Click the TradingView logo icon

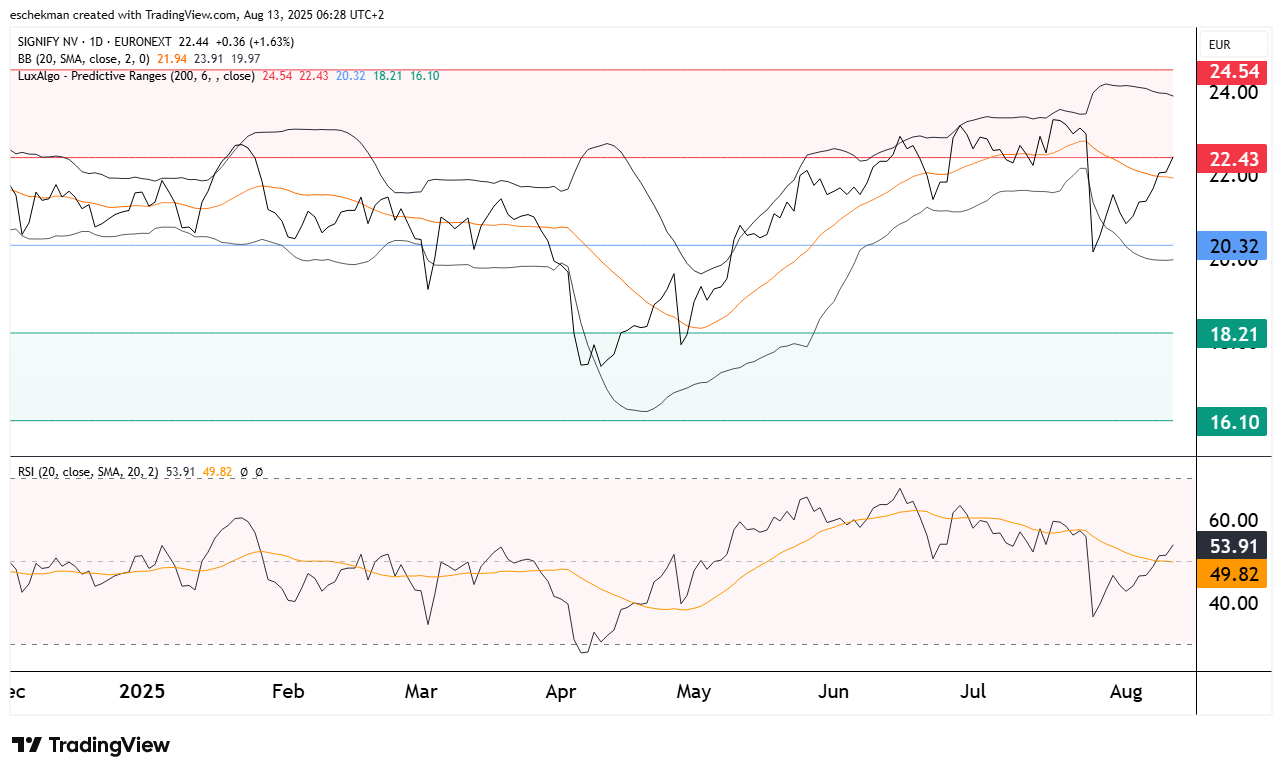tap(27, 745)
